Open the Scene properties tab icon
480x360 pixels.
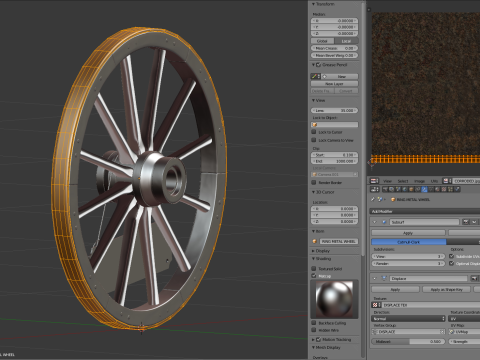398,189
